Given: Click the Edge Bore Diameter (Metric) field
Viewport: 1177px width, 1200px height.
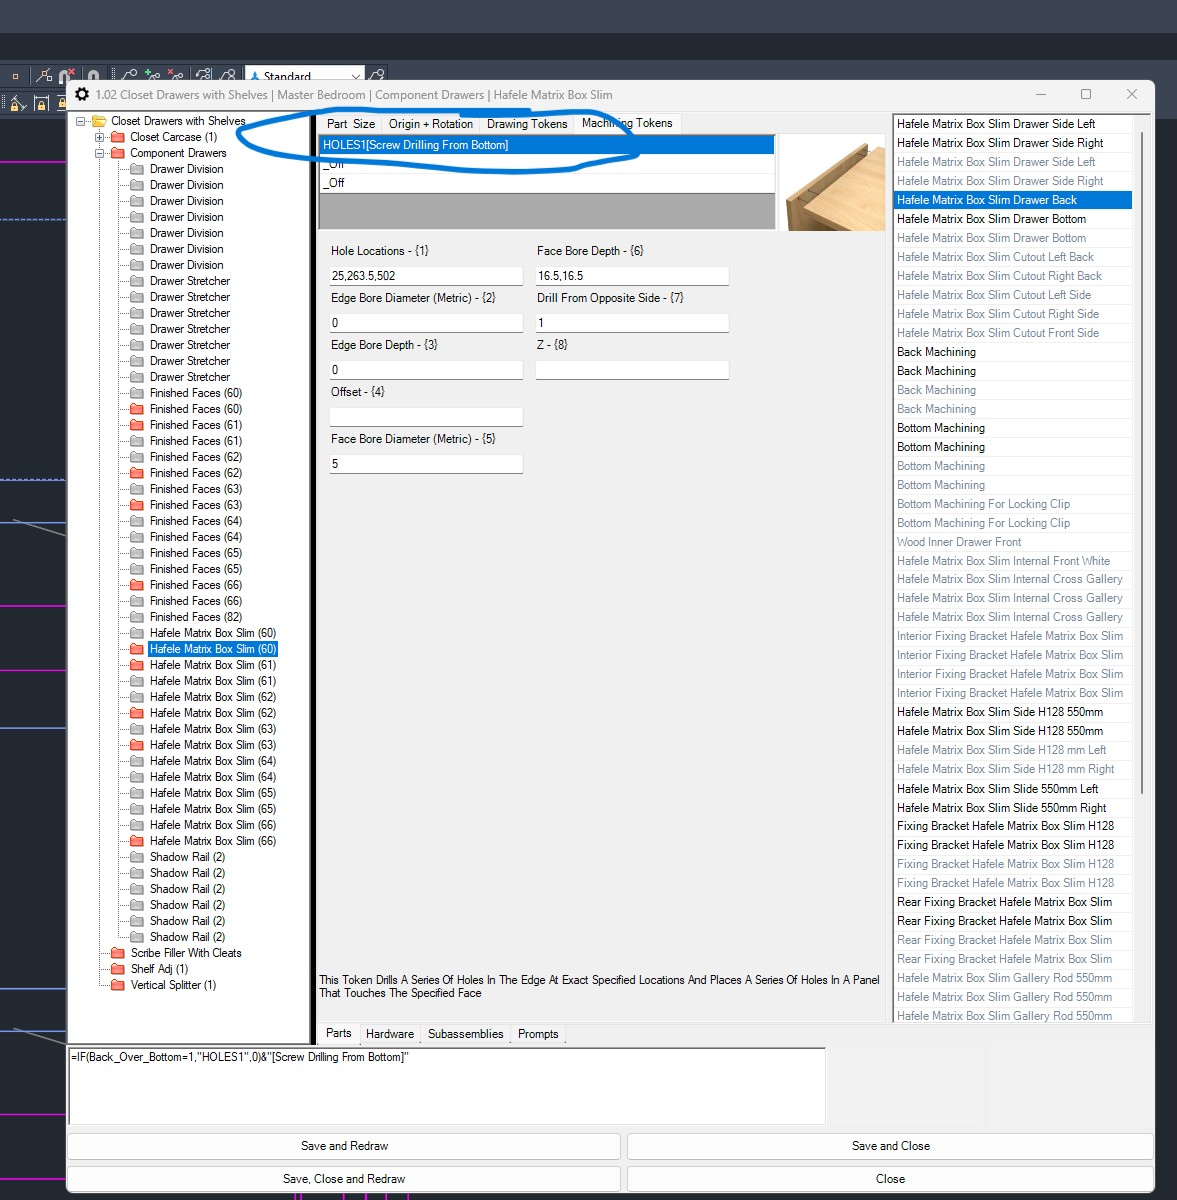Looking at the screenshot, I should [426, 323].
